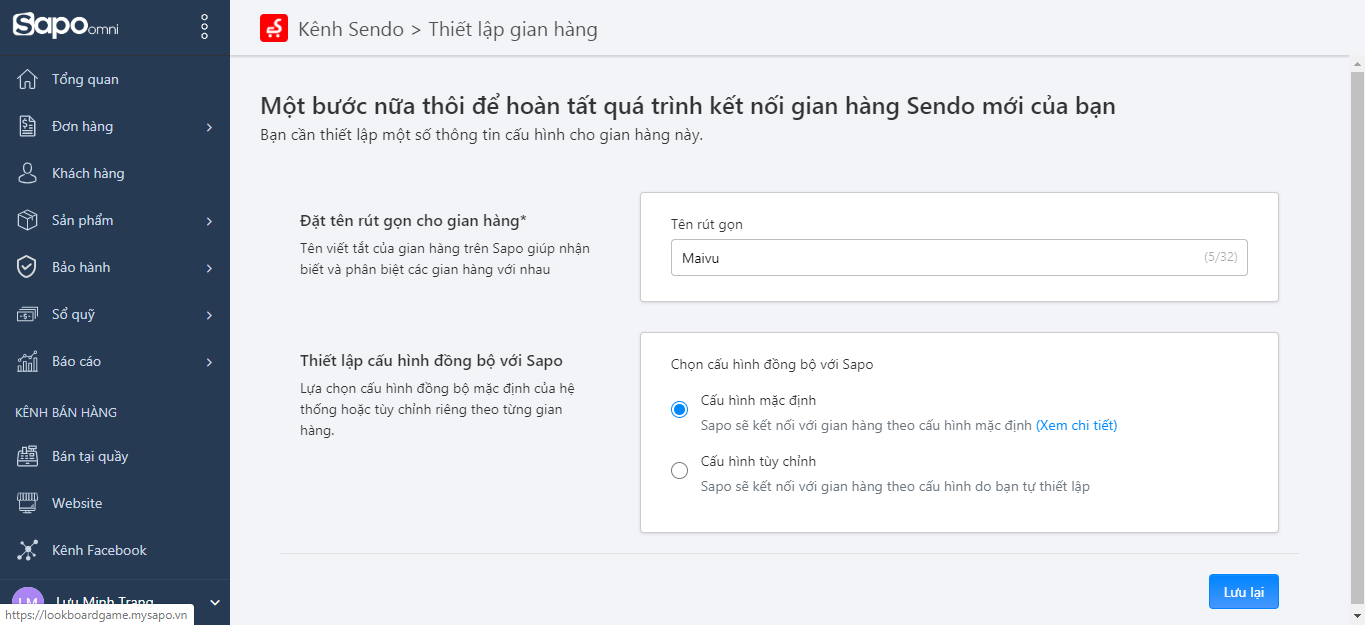The height and width of the screenshot is (625, 1365).
Task: Expand the Sản phẩm submenu
Action: [209, 219]
